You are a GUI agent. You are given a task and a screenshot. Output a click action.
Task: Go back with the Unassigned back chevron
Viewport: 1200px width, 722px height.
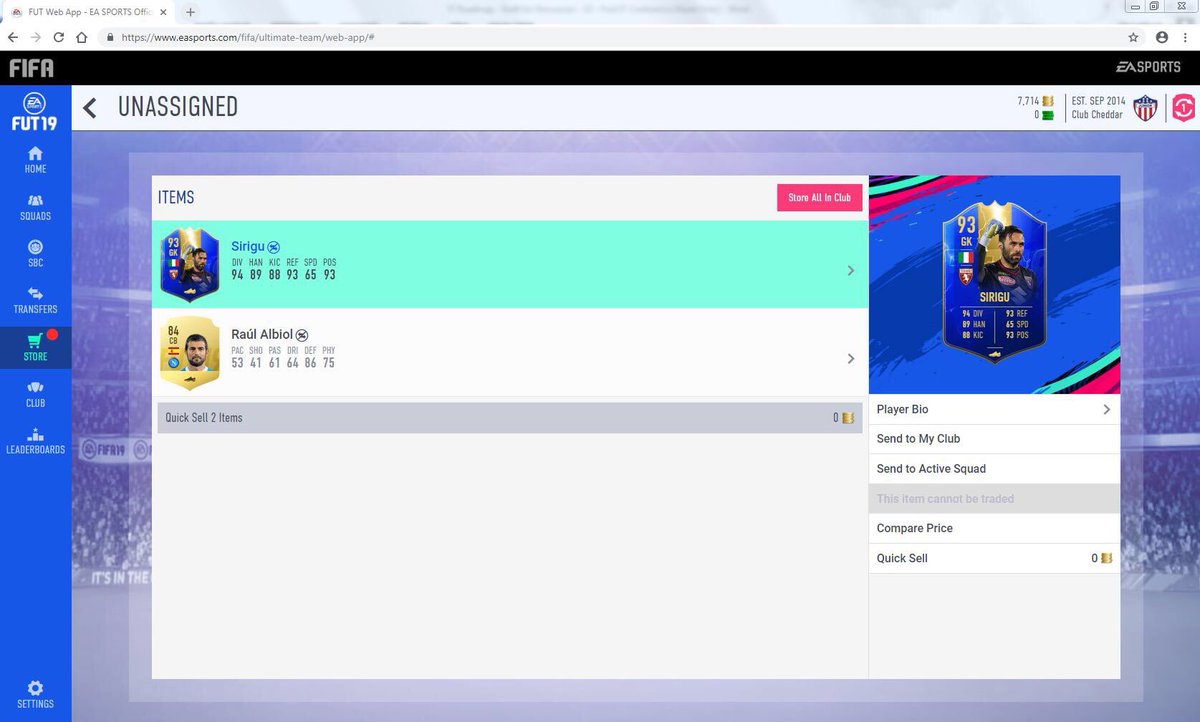(x=90, y=108)
